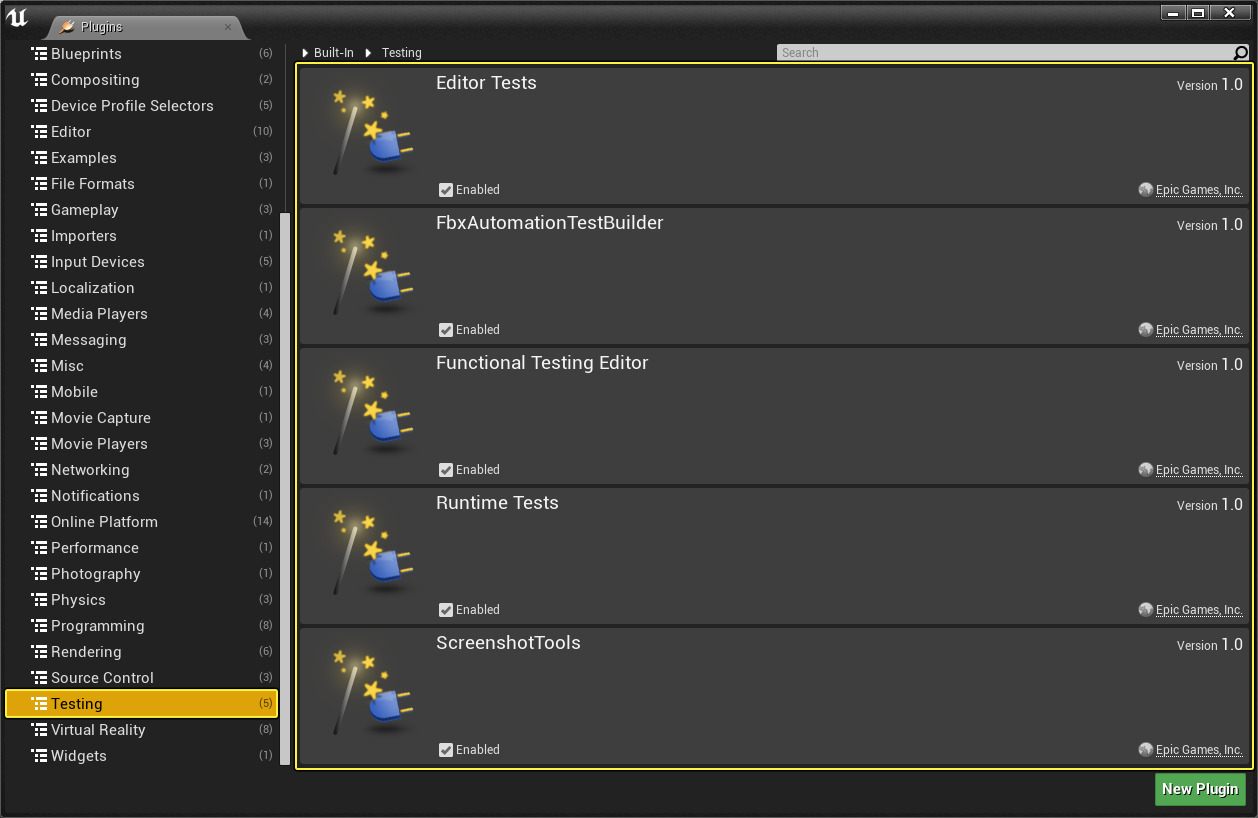Click the list icon beside Rendering

39,652
